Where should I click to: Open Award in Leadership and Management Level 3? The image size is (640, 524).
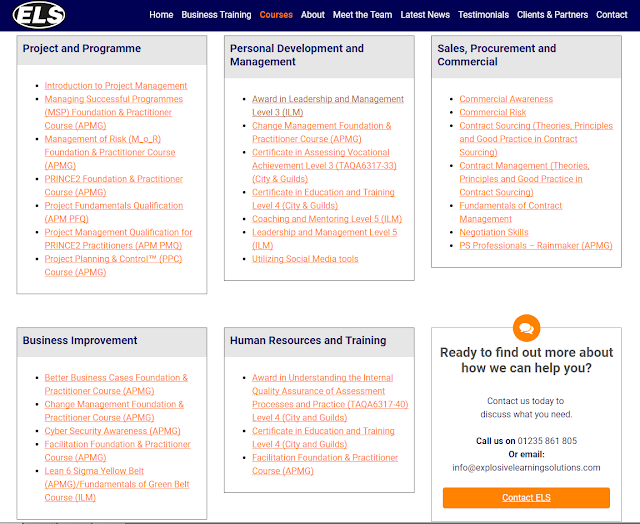(328, 106)
